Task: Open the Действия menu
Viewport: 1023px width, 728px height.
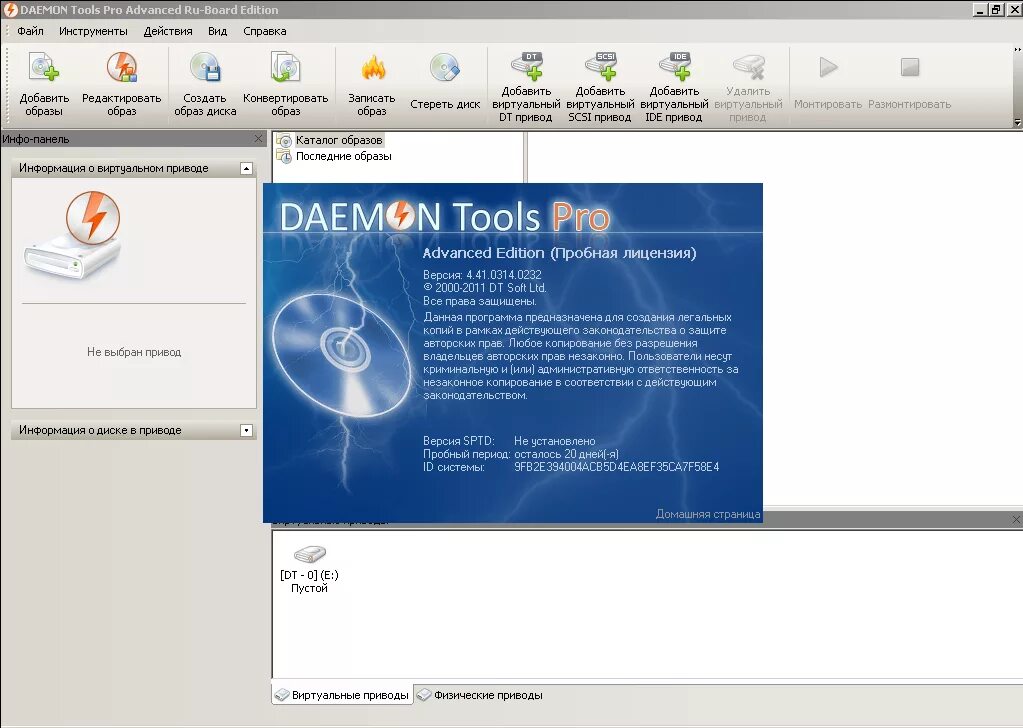Action: pos(168,31)
